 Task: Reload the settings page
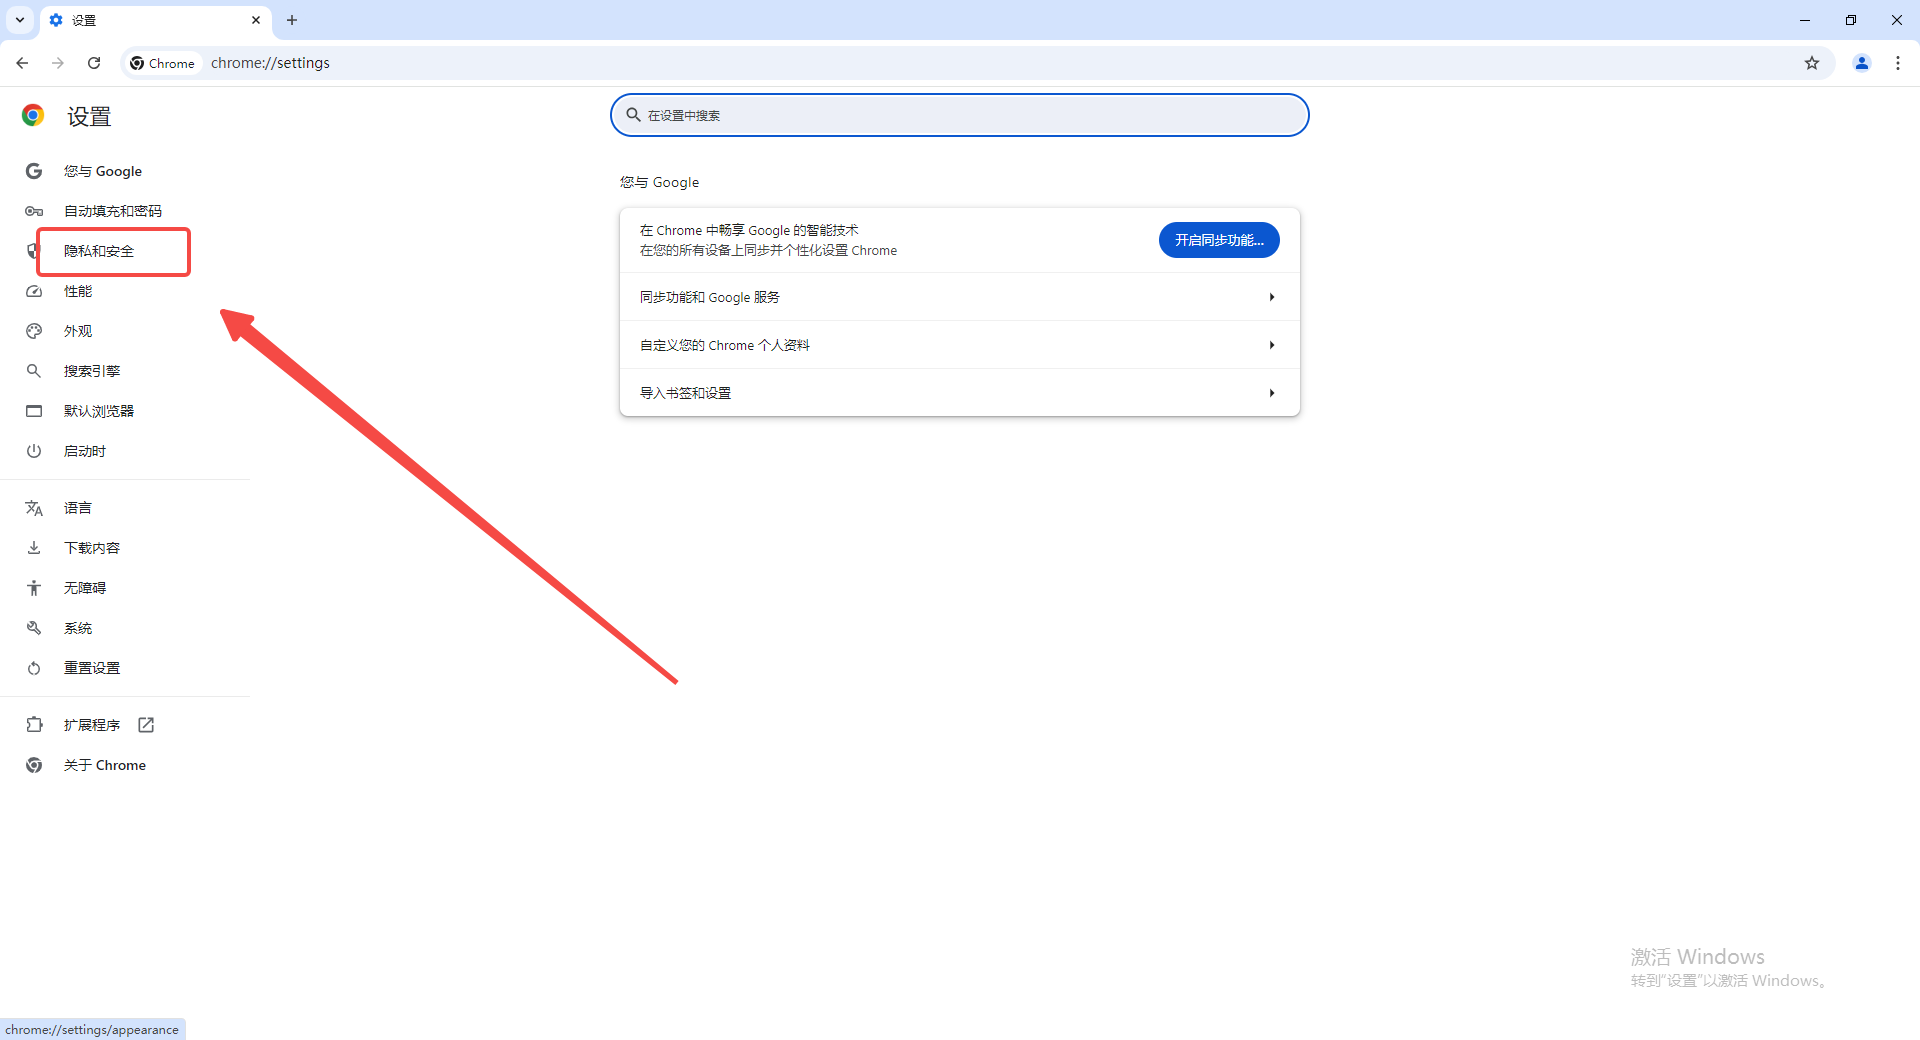click(x=94, y=63)
